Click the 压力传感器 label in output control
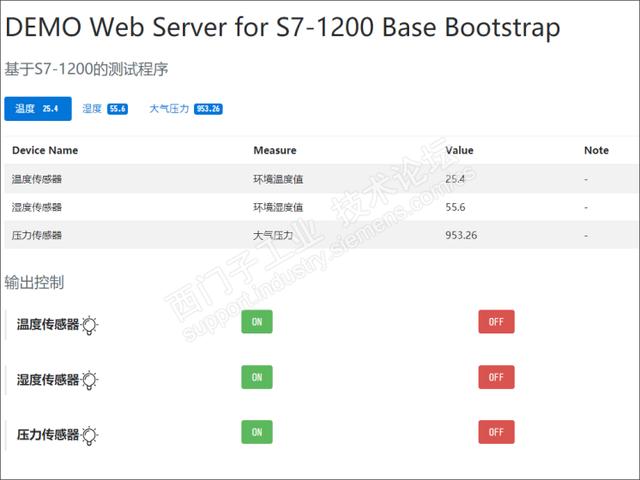This screenshot has width=640, height=480. [48, 435]
